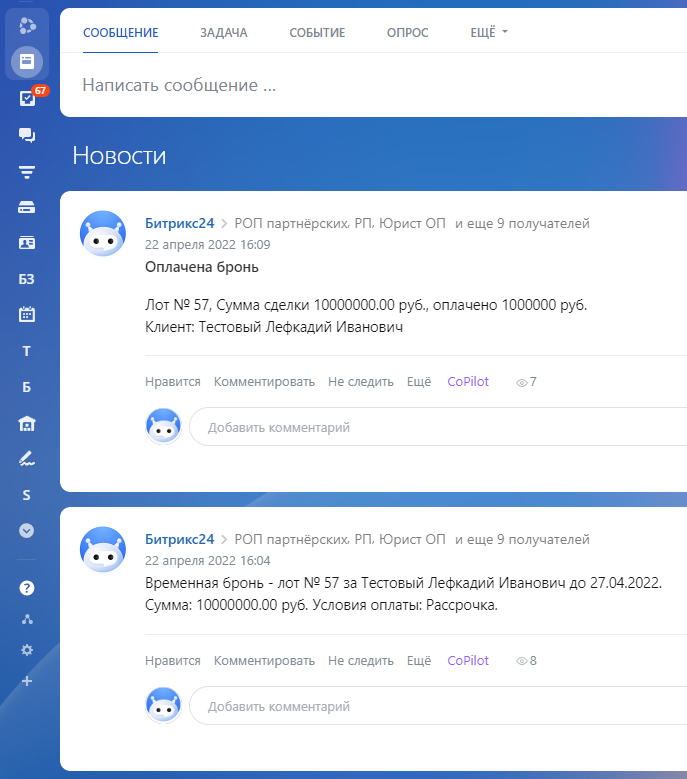Open the settings gear in sidebar
687x779 pixels.
pyautogui.click(x=27, y=650)
